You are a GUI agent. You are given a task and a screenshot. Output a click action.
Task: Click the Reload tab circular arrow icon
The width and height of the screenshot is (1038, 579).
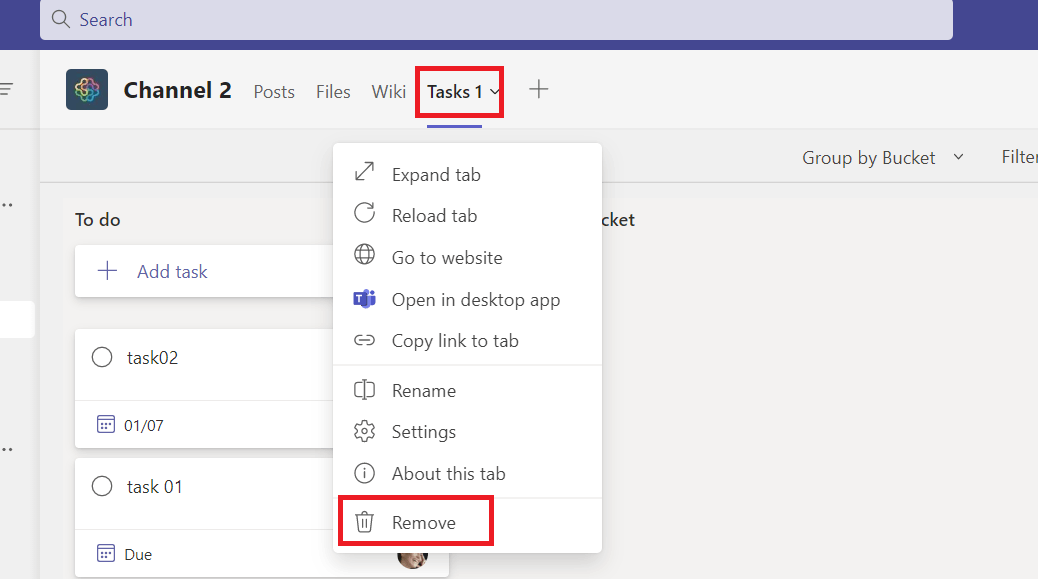click(364, 213)
